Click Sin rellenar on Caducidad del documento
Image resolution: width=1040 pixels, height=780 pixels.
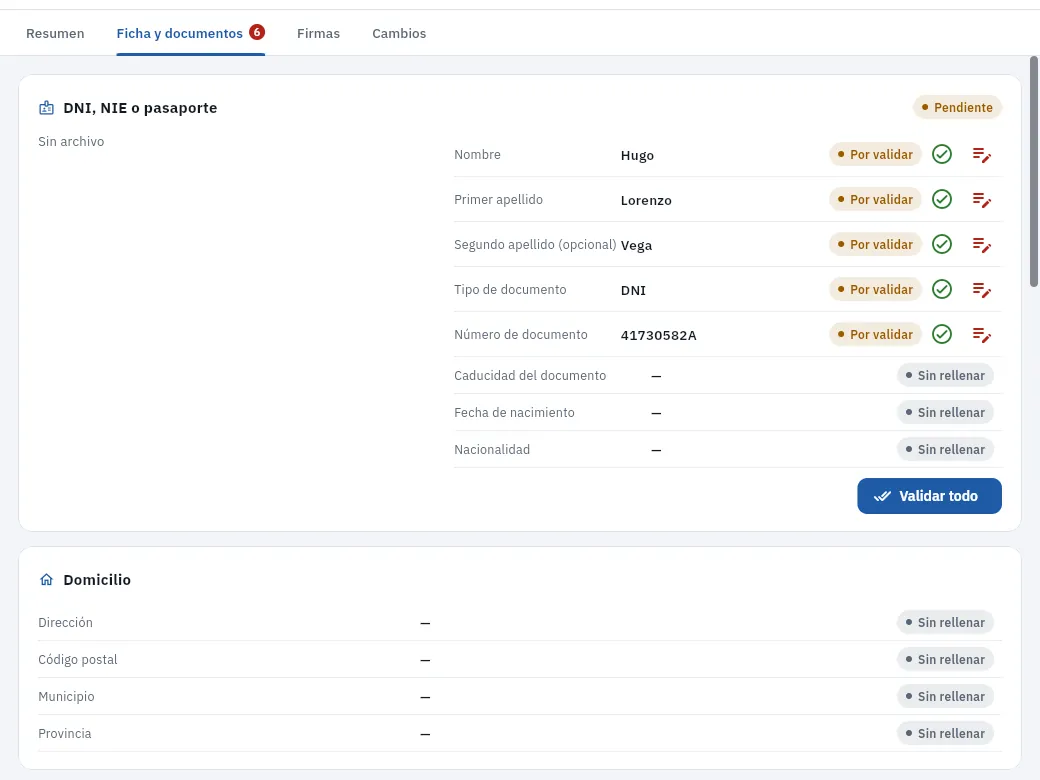(945, 375)
